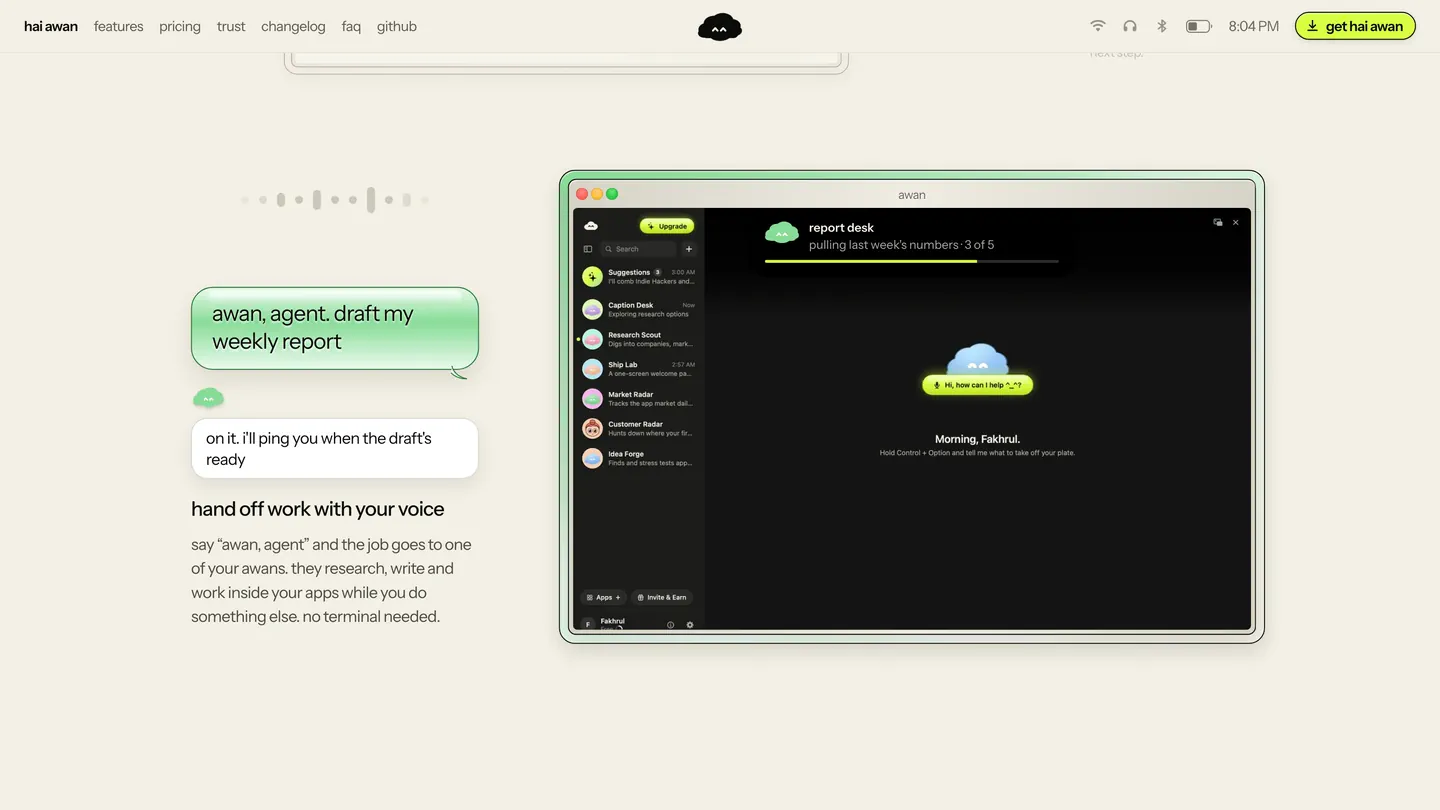Open the Suggestions conversation

point(638,276)
